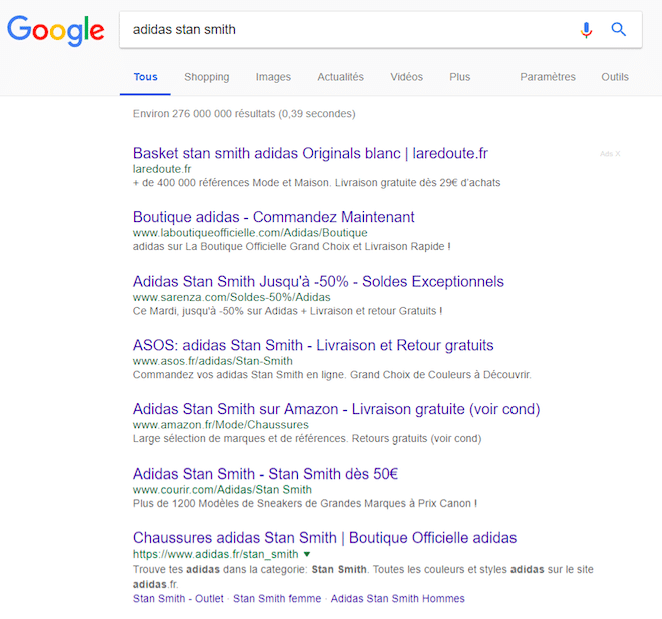
Task: Open the Plus more menu
Action: pyautogui.click(x=459, y=77)
